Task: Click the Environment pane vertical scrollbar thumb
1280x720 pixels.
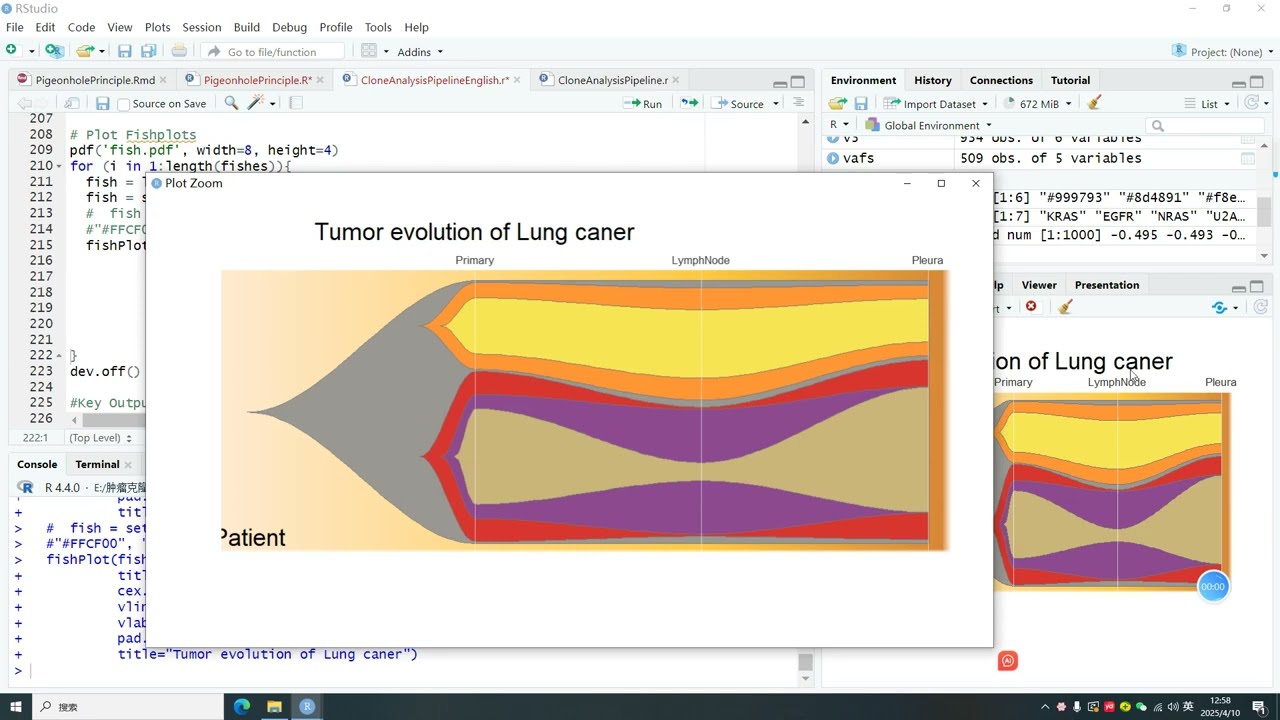Action: coord(1264,210)
